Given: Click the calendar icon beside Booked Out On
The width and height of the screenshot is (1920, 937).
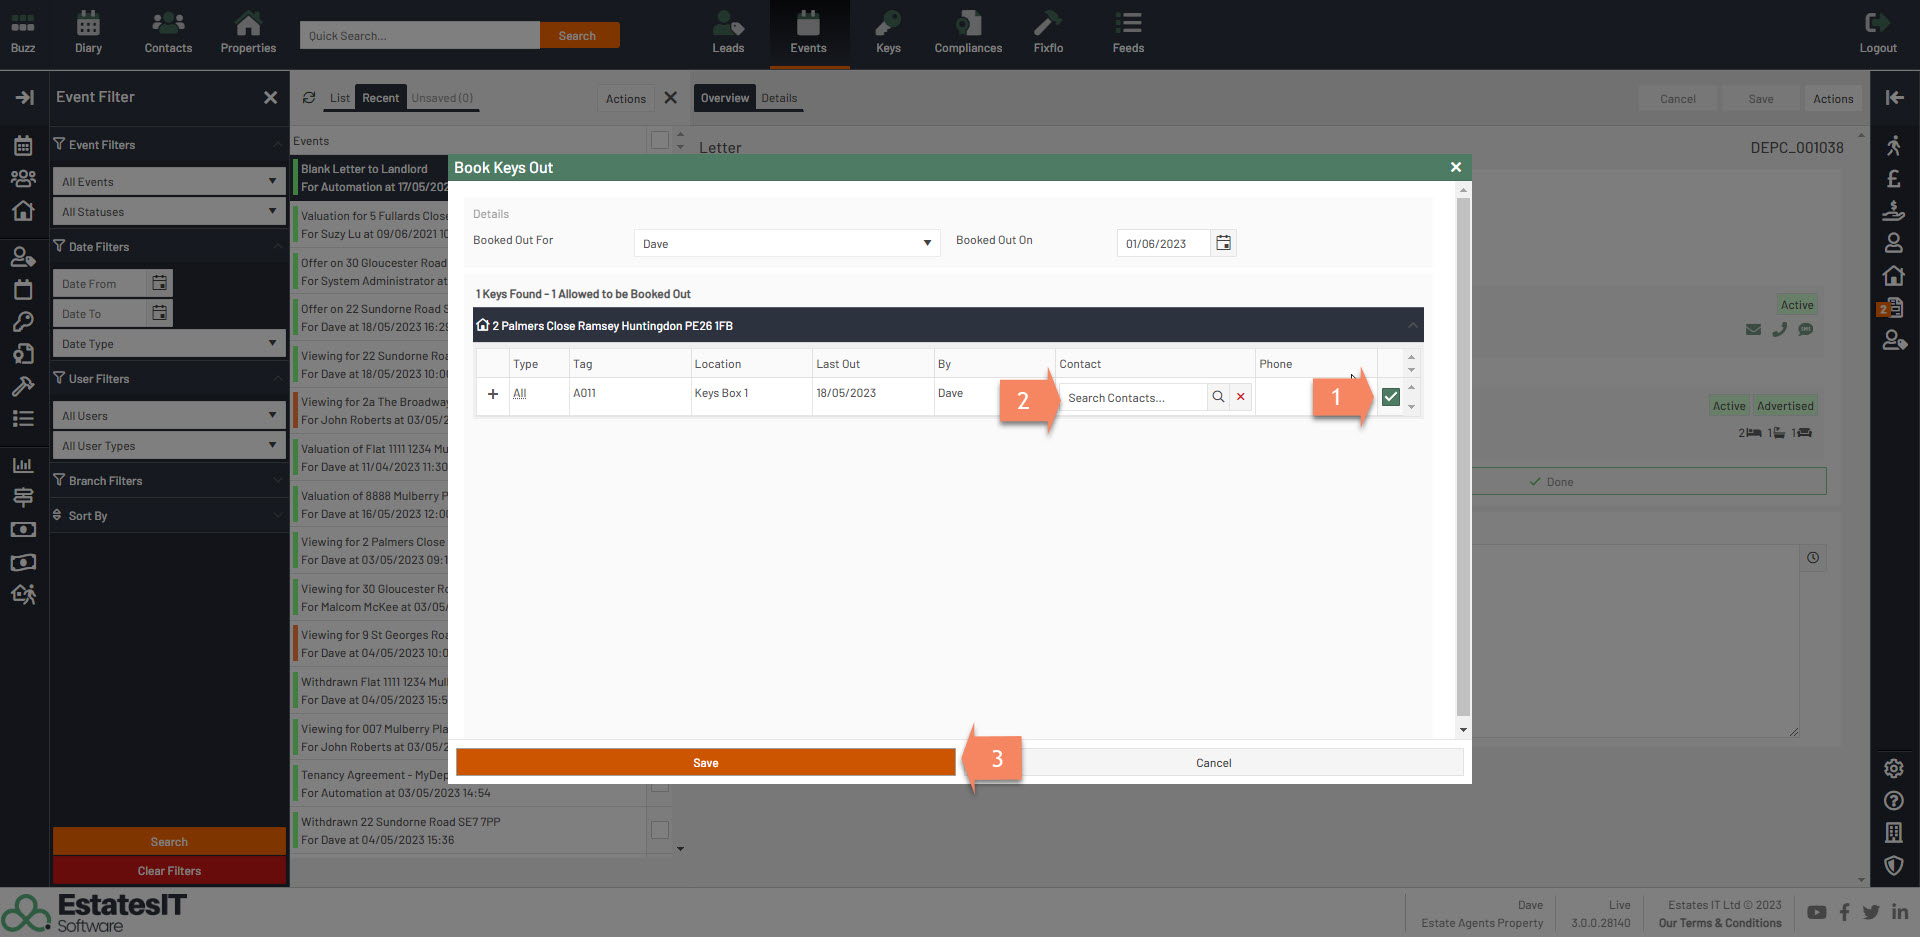Looking at the screenshot, I should pyautogui.click(x=1223, y=243).
